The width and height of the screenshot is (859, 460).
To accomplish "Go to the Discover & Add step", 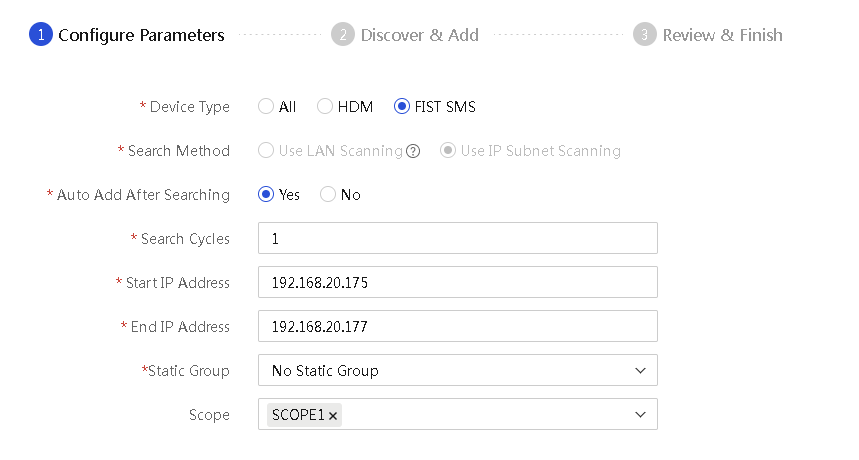I will (x=420, y=35).
